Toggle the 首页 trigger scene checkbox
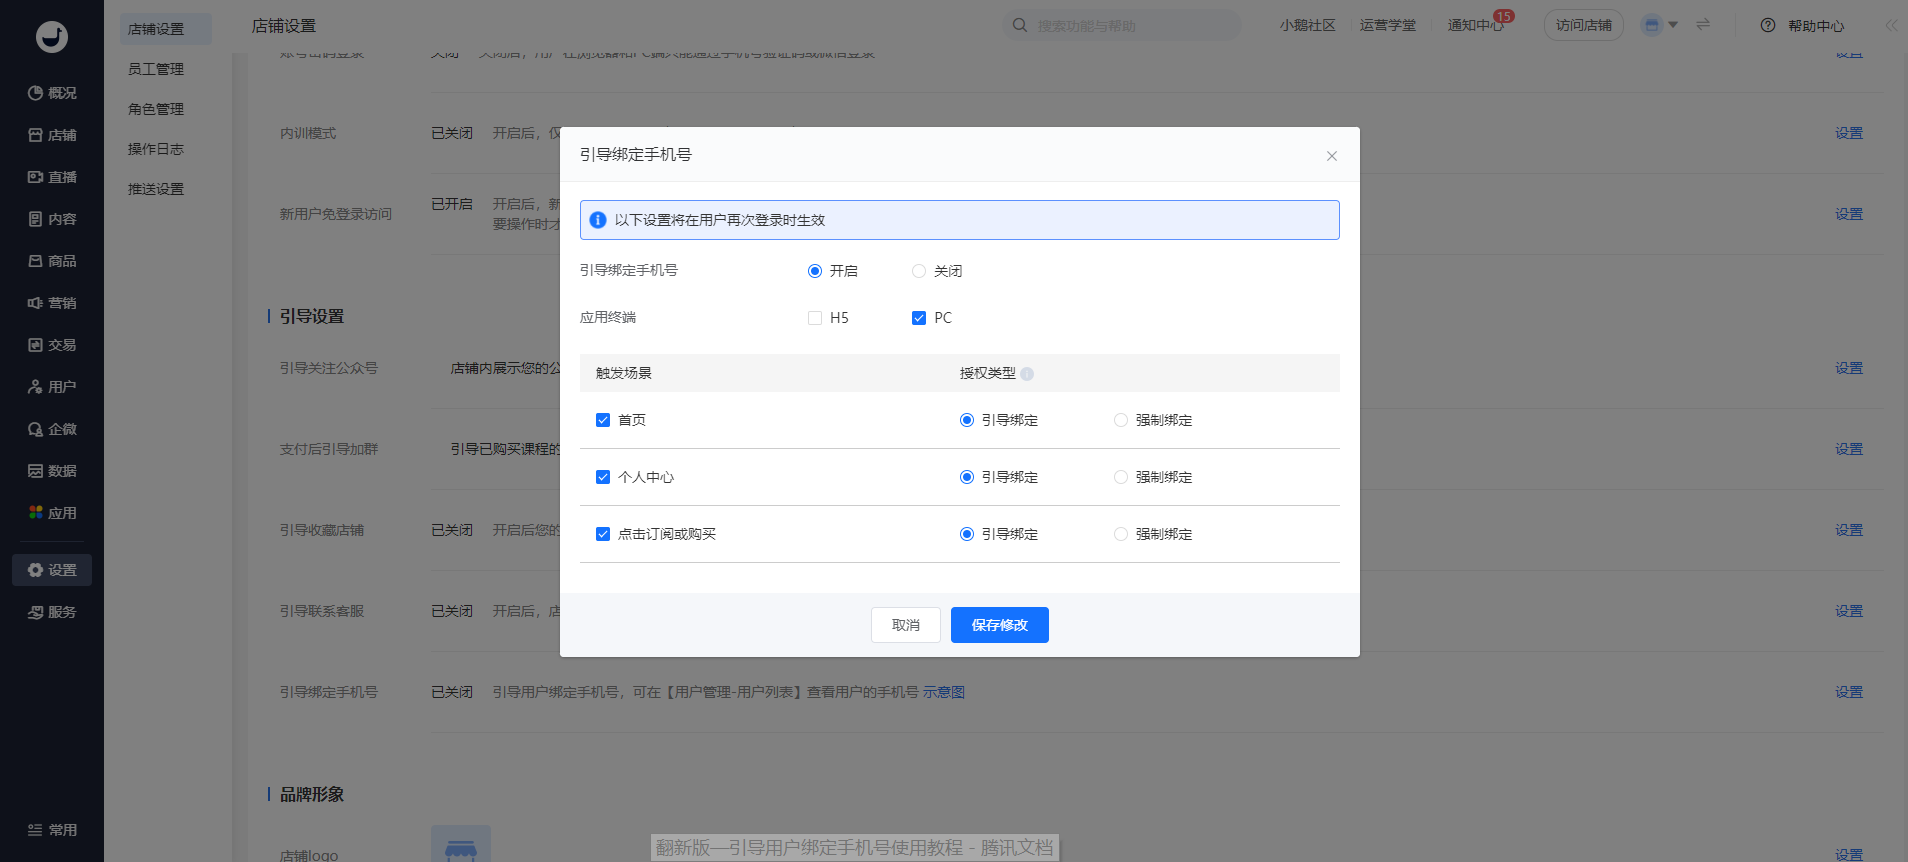The width and height of the screenshot is (1908, 862). tap(603, 420)
